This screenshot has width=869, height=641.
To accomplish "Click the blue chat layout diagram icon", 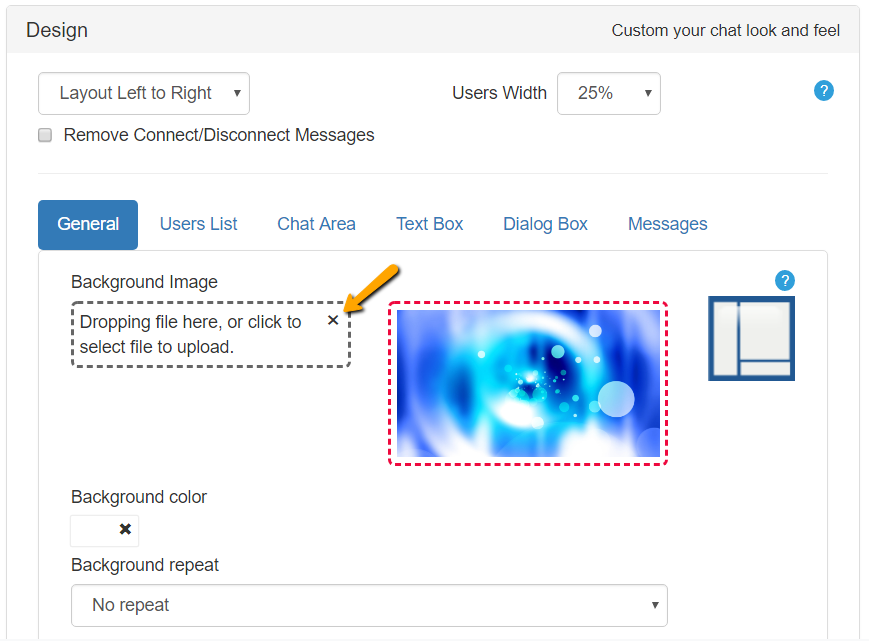I will pyautogui.click(x=751, y=338).
